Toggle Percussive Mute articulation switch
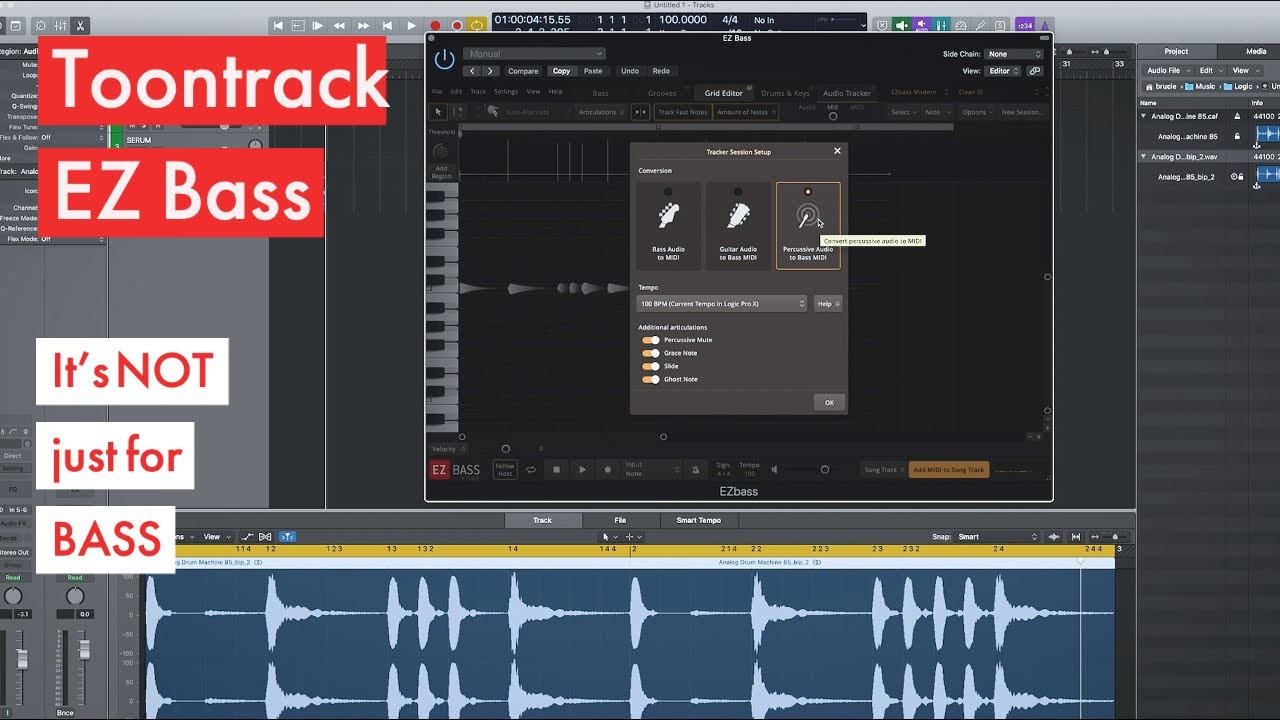1280x720 pixels. [651, 340]
